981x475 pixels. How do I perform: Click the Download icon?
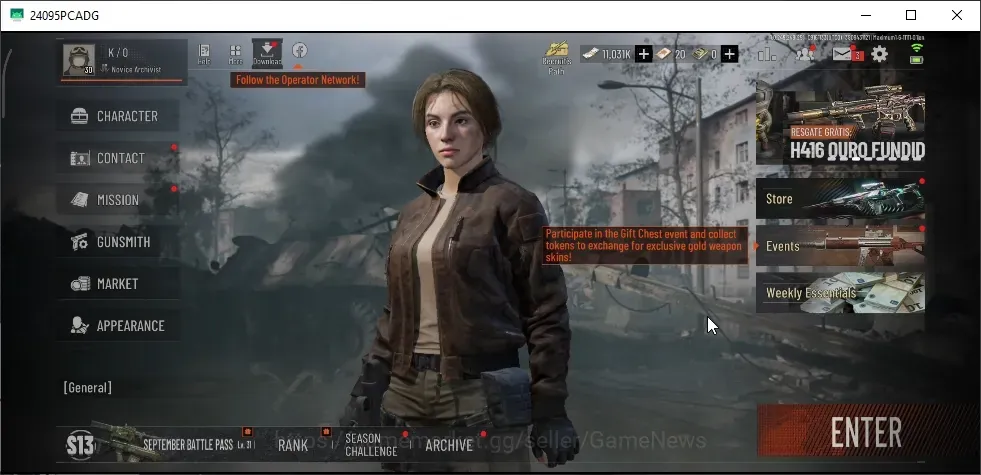pos(267,53)
